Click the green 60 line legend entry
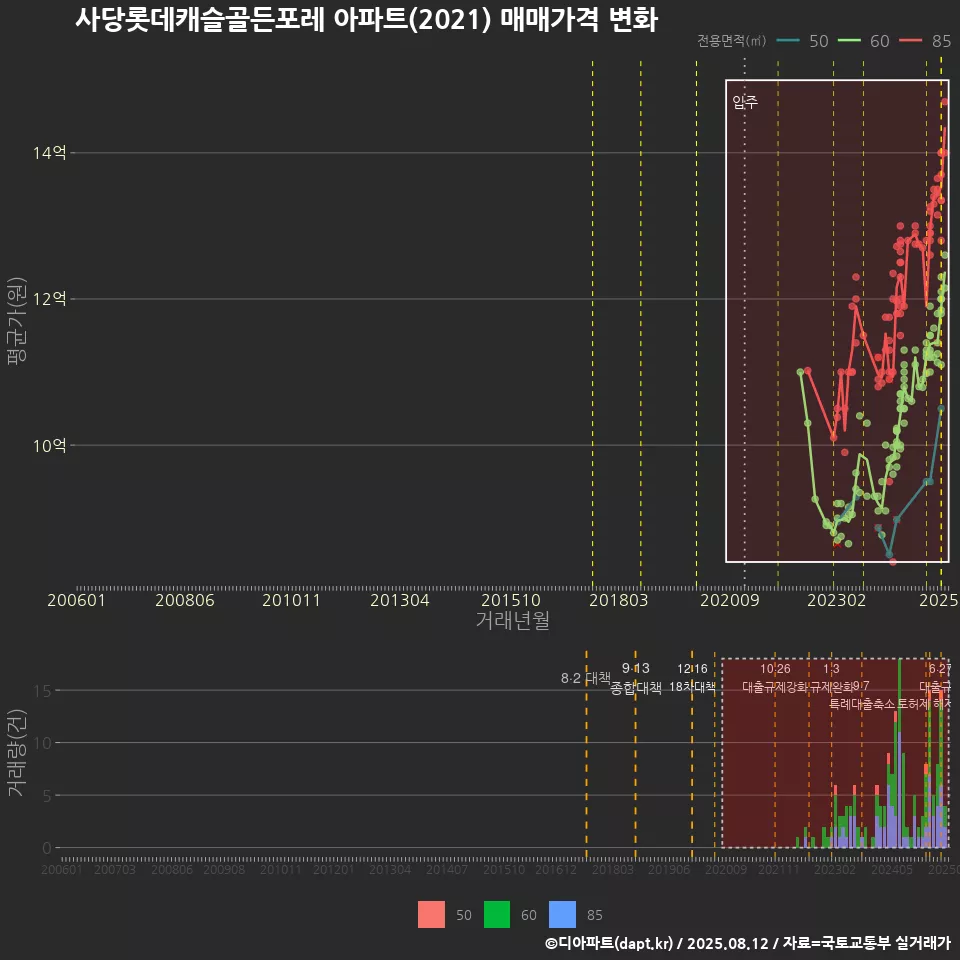Screen dimensions: 960x960 pos(863,41)
